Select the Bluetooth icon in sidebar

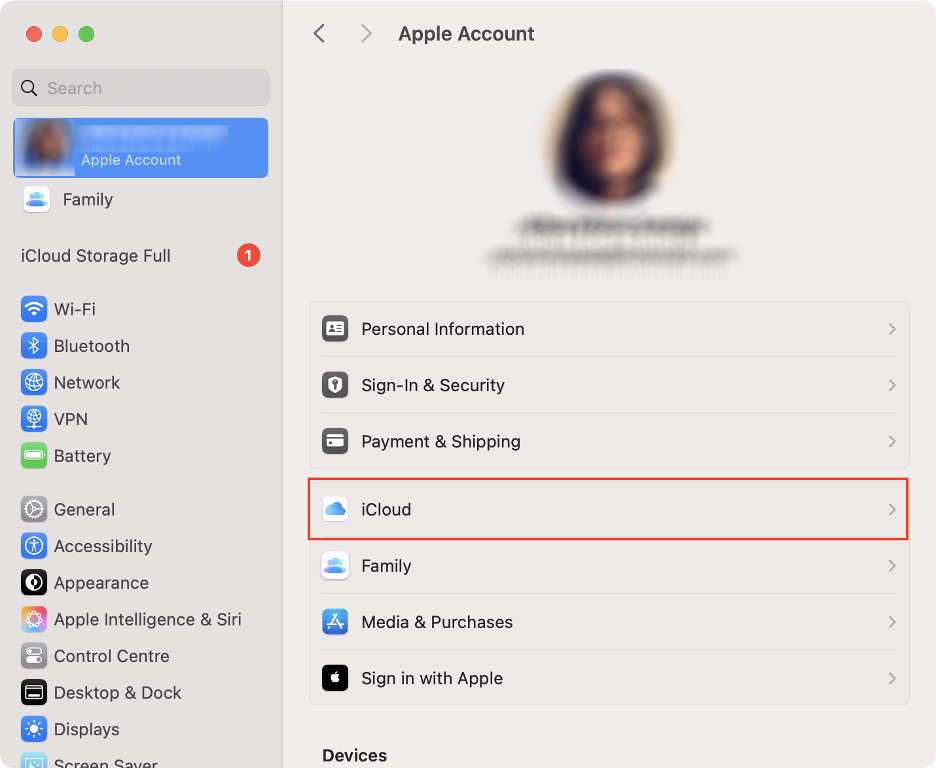(x=33, y=346)
